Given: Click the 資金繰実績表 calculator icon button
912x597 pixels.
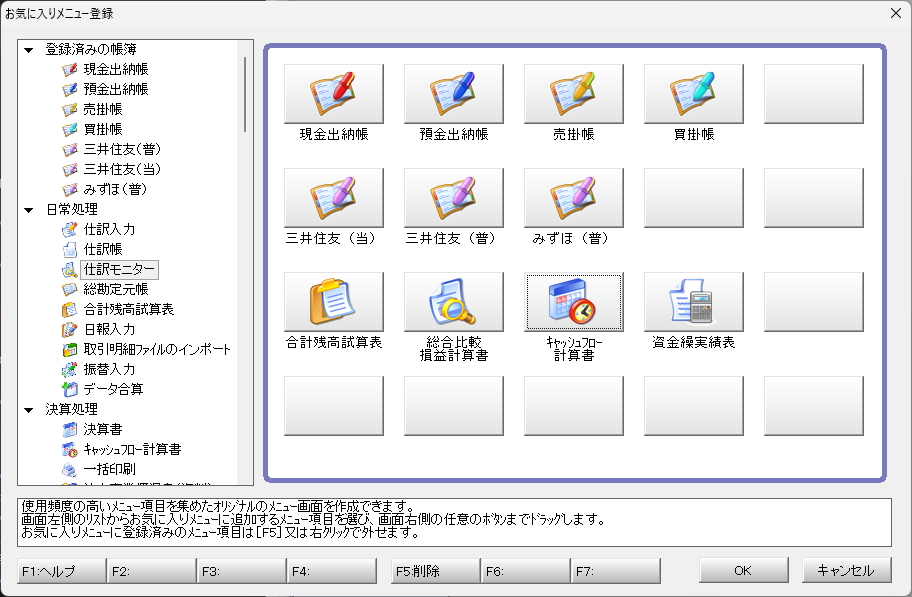Looking at the screenshot, I should (x=694, y=302).
